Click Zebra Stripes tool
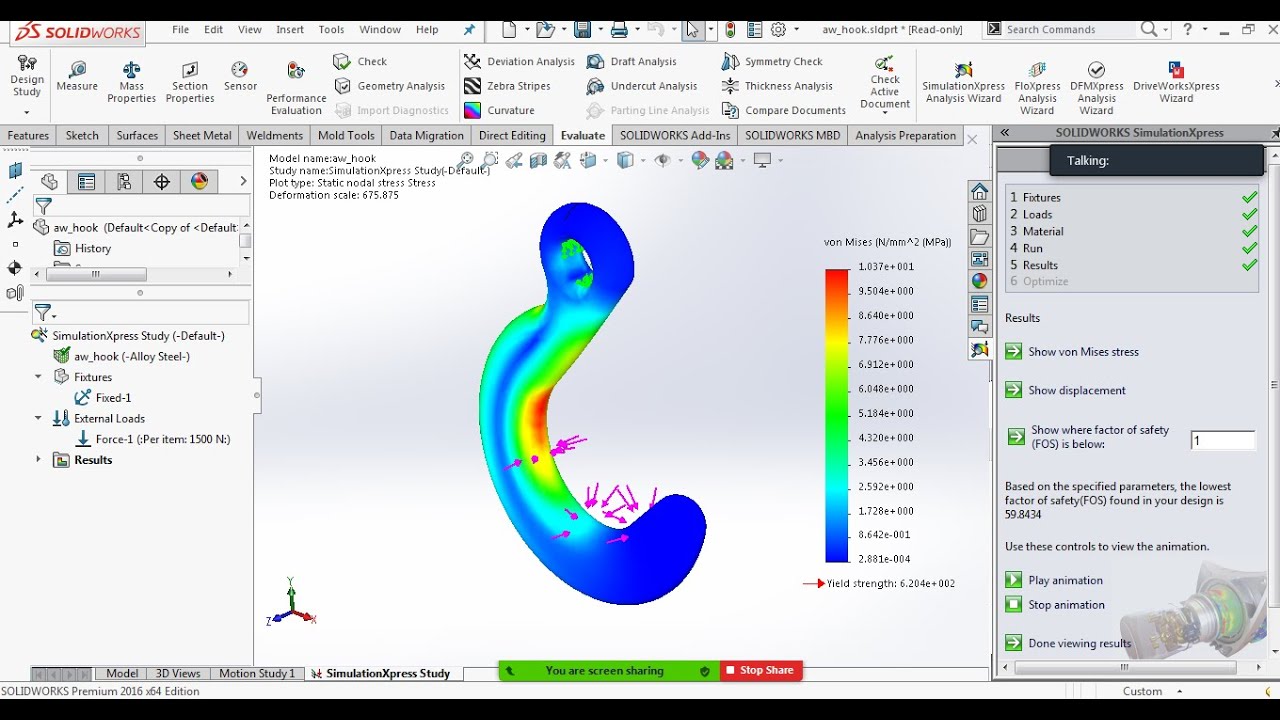 tap(508, 86)
